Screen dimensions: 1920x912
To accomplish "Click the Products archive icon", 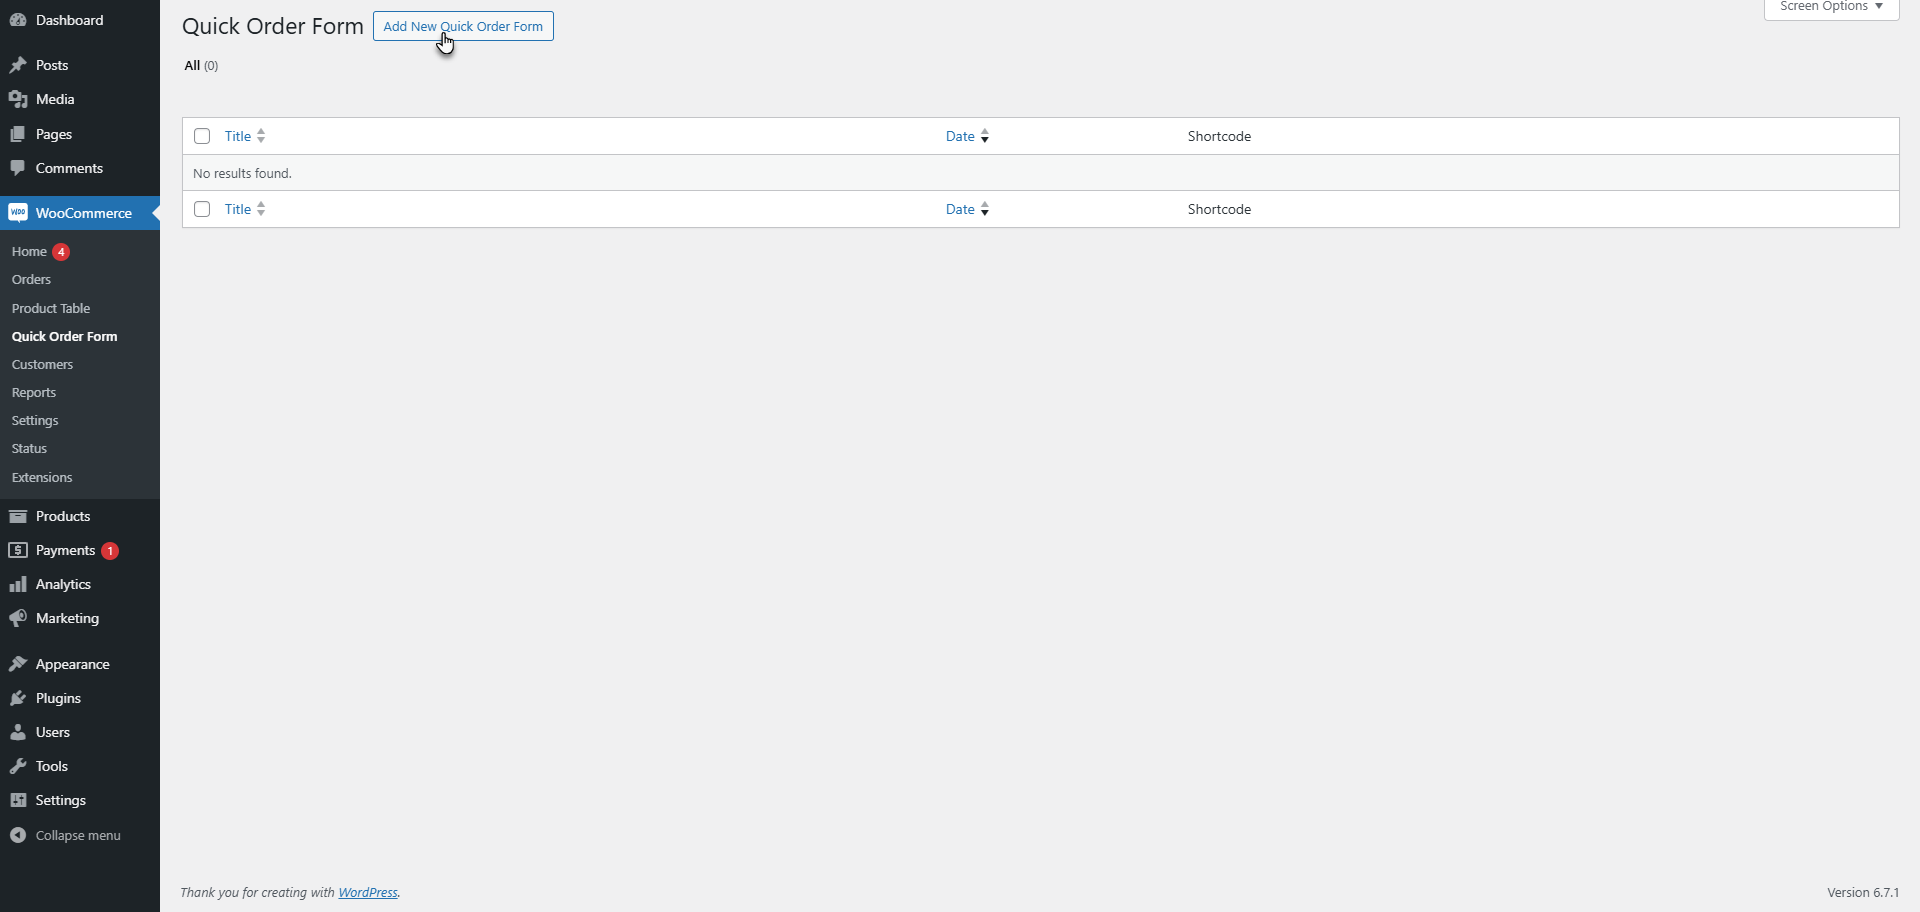I will coord(18,516).
